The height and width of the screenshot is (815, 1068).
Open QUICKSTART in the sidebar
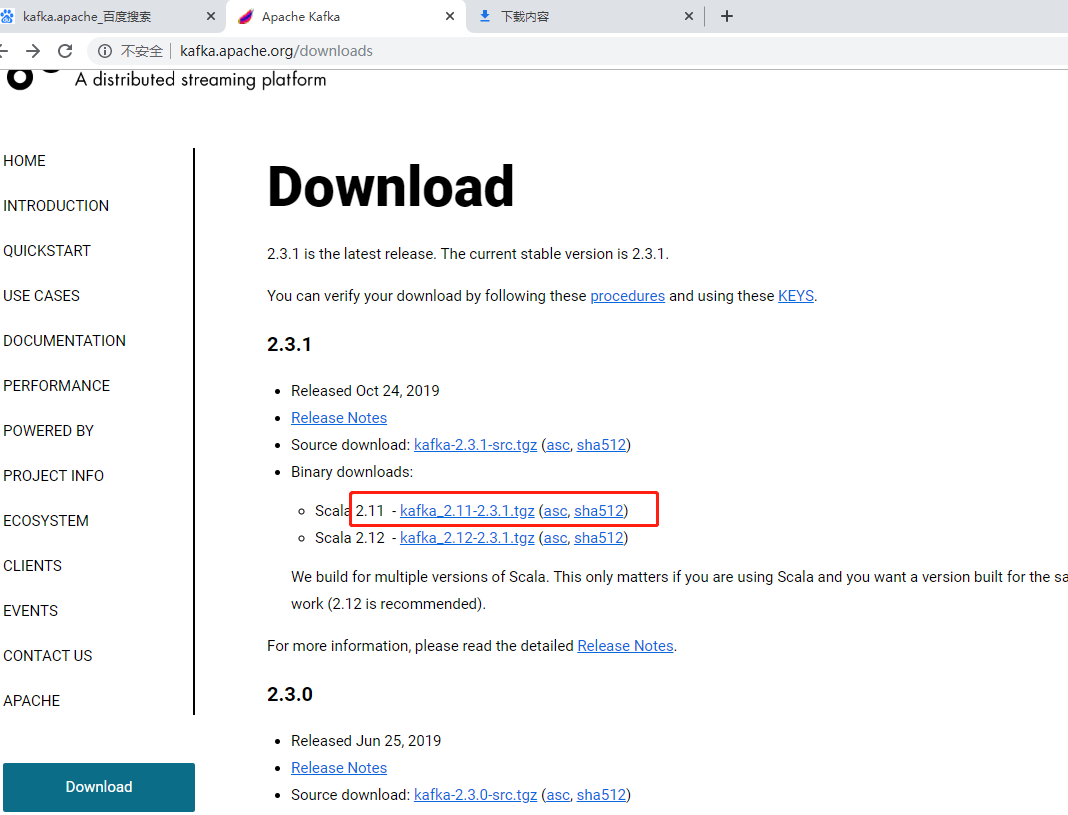[47, 251]
